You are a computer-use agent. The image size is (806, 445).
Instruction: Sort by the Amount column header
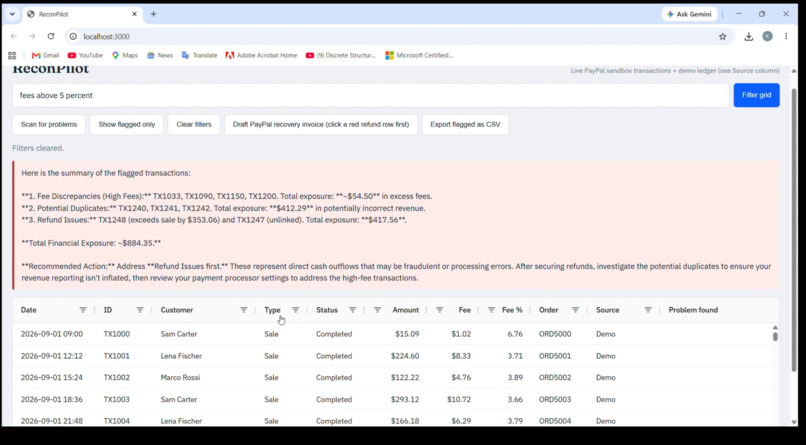pos(406,310)
